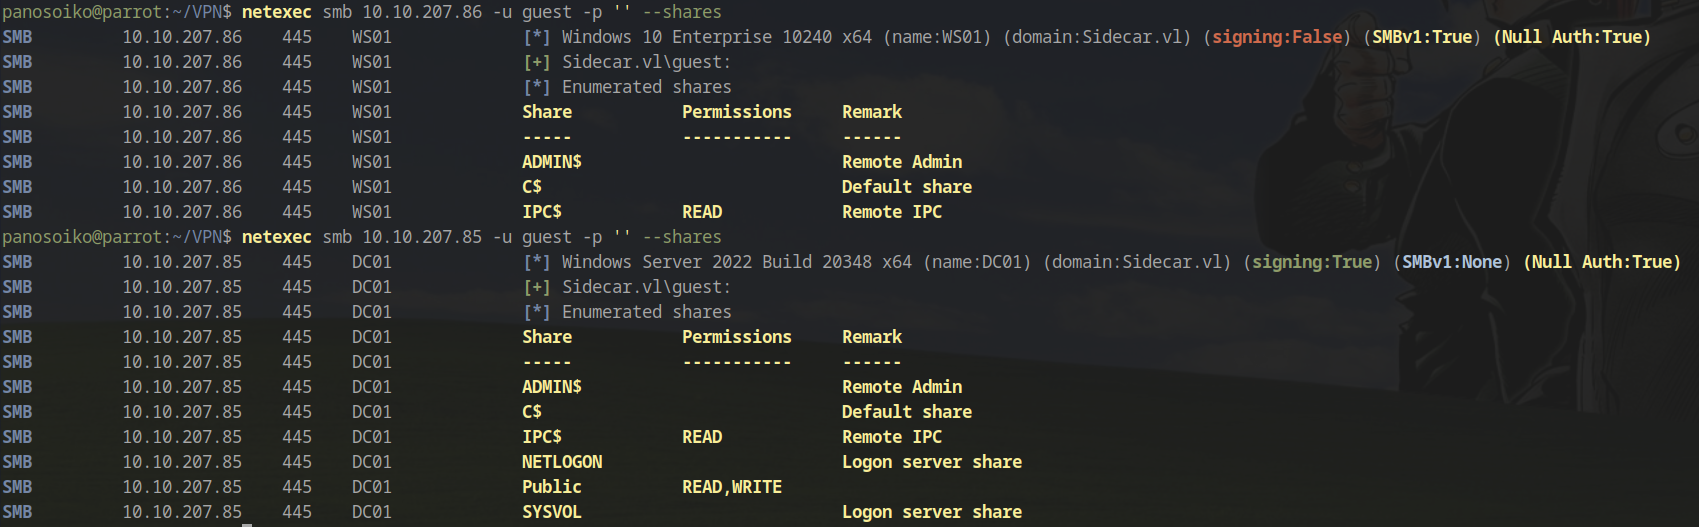The image size is (1699, 527).
Task: Click port 445 on the Public row
Action: (297, 487)
